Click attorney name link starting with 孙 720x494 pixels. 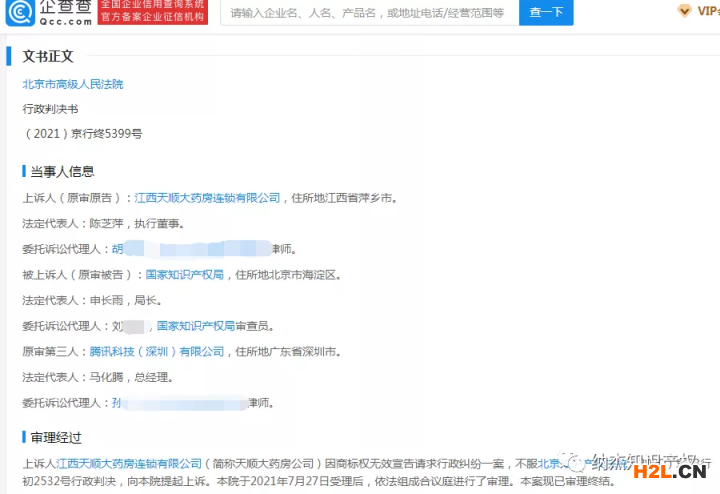pyautogui.click(x=117, y=403)
